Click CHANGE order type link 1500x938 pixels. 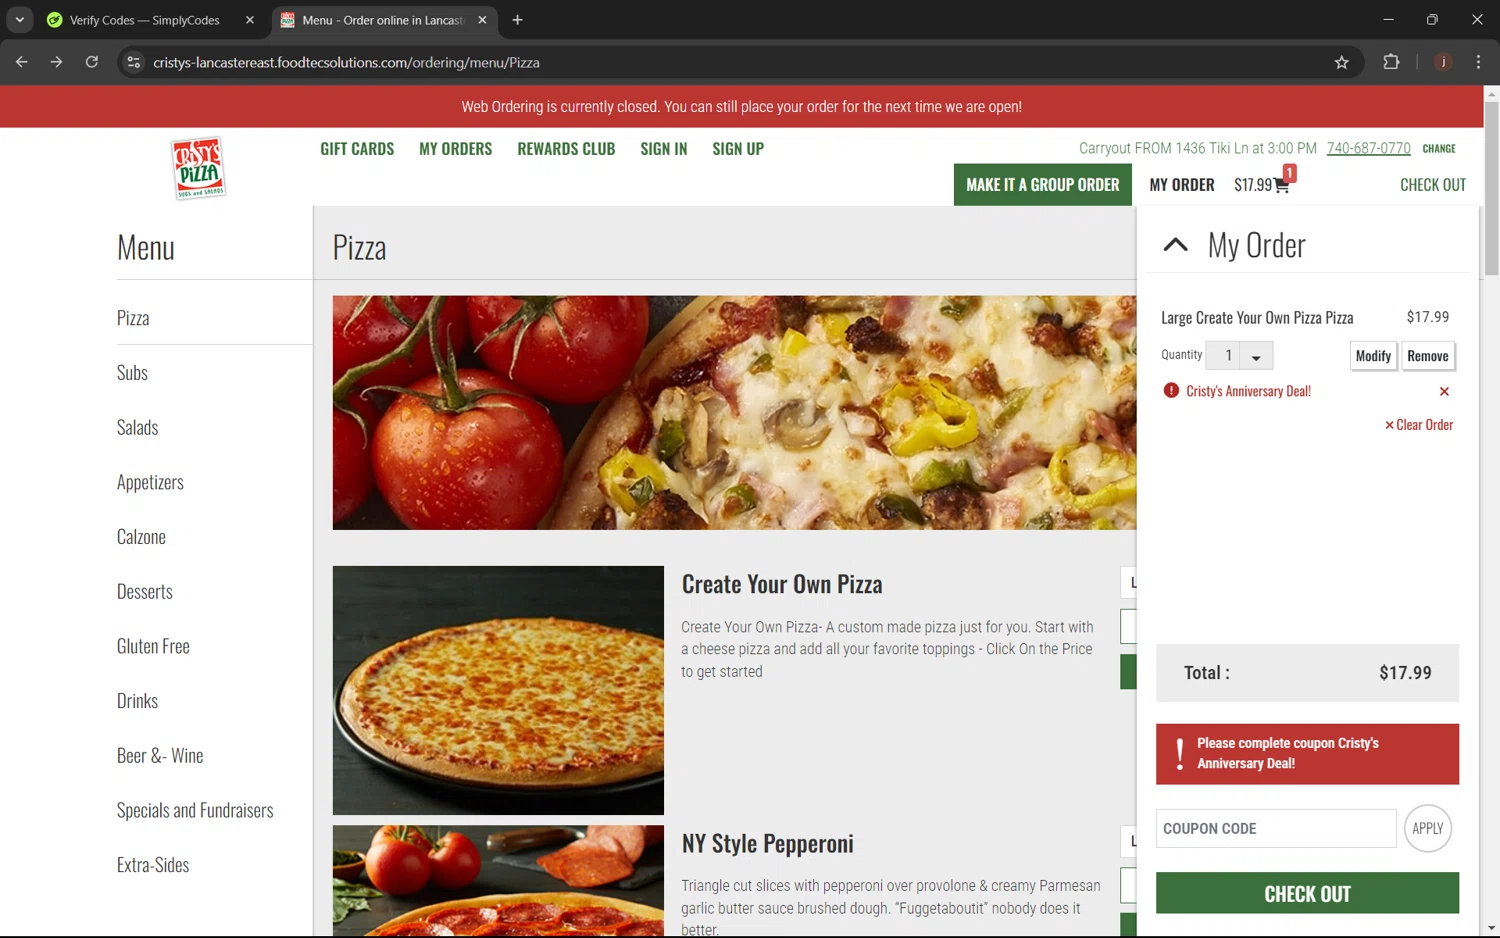1439,148
